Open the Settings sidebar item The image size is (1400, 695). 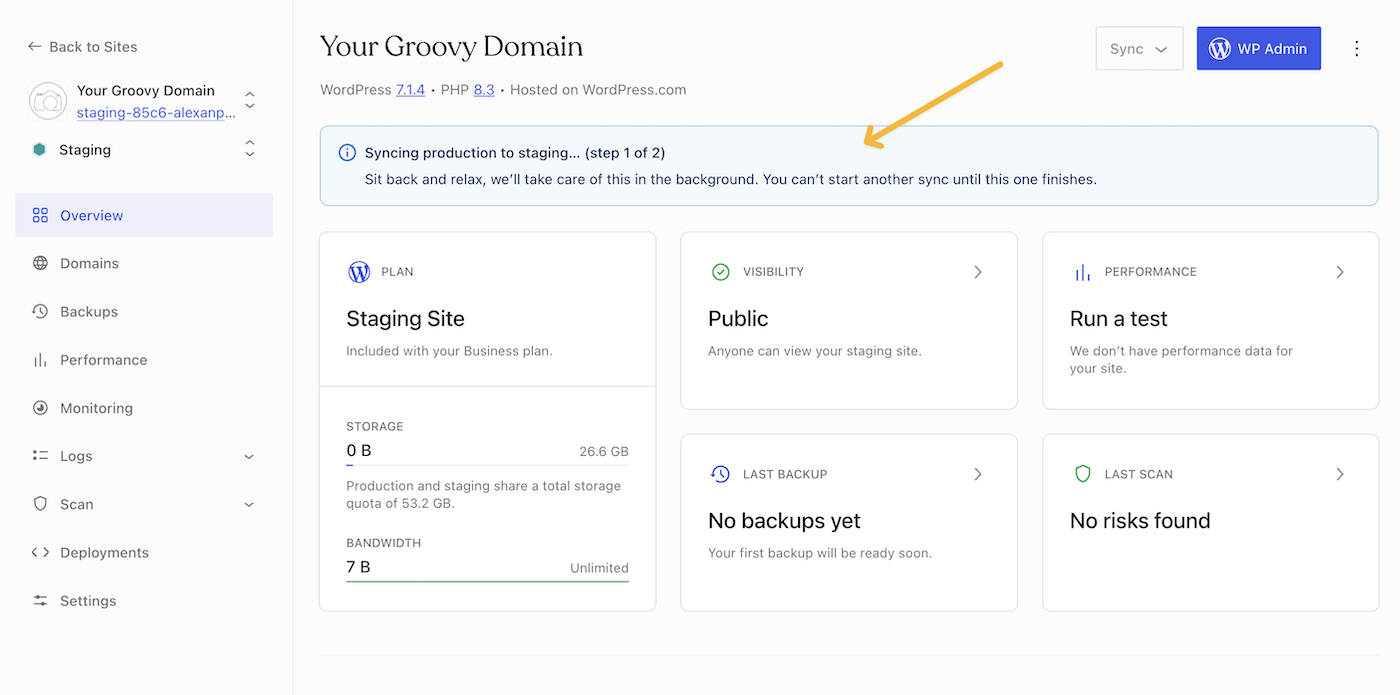144,601
